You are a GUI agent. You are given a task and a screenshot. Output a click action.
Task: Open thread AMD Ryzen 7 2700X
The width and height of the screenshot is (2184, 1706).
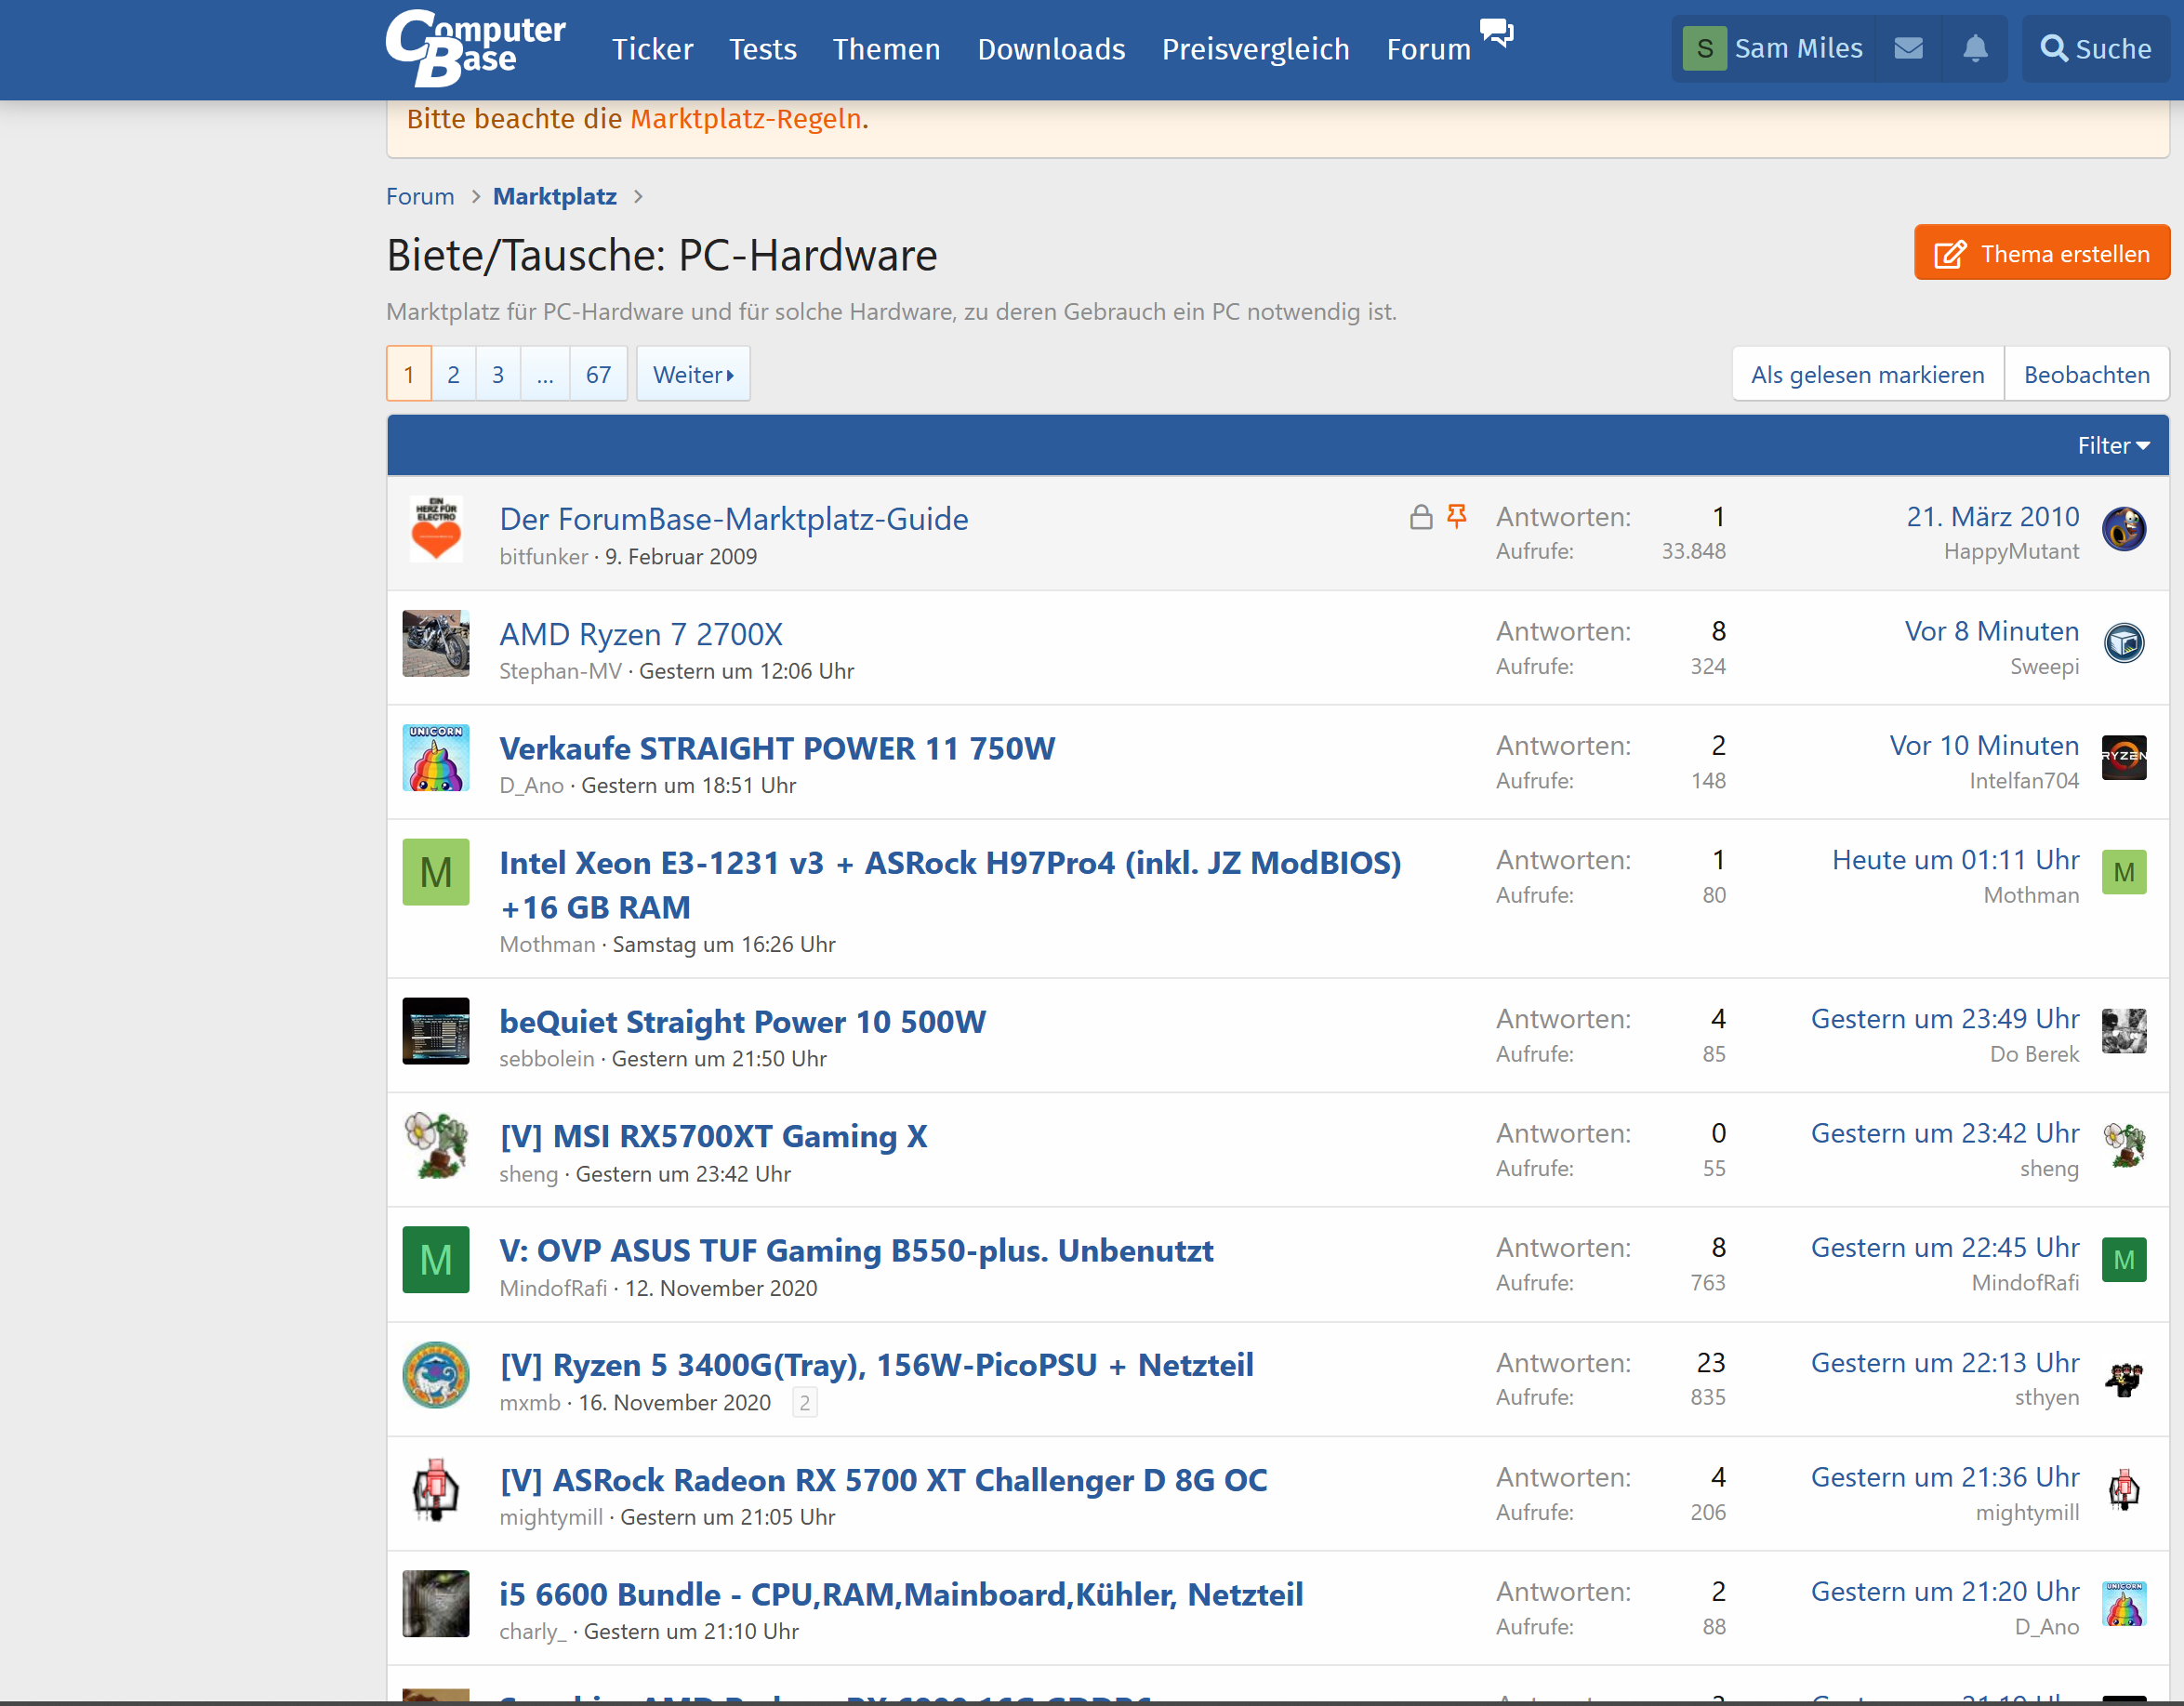(641, 634)
